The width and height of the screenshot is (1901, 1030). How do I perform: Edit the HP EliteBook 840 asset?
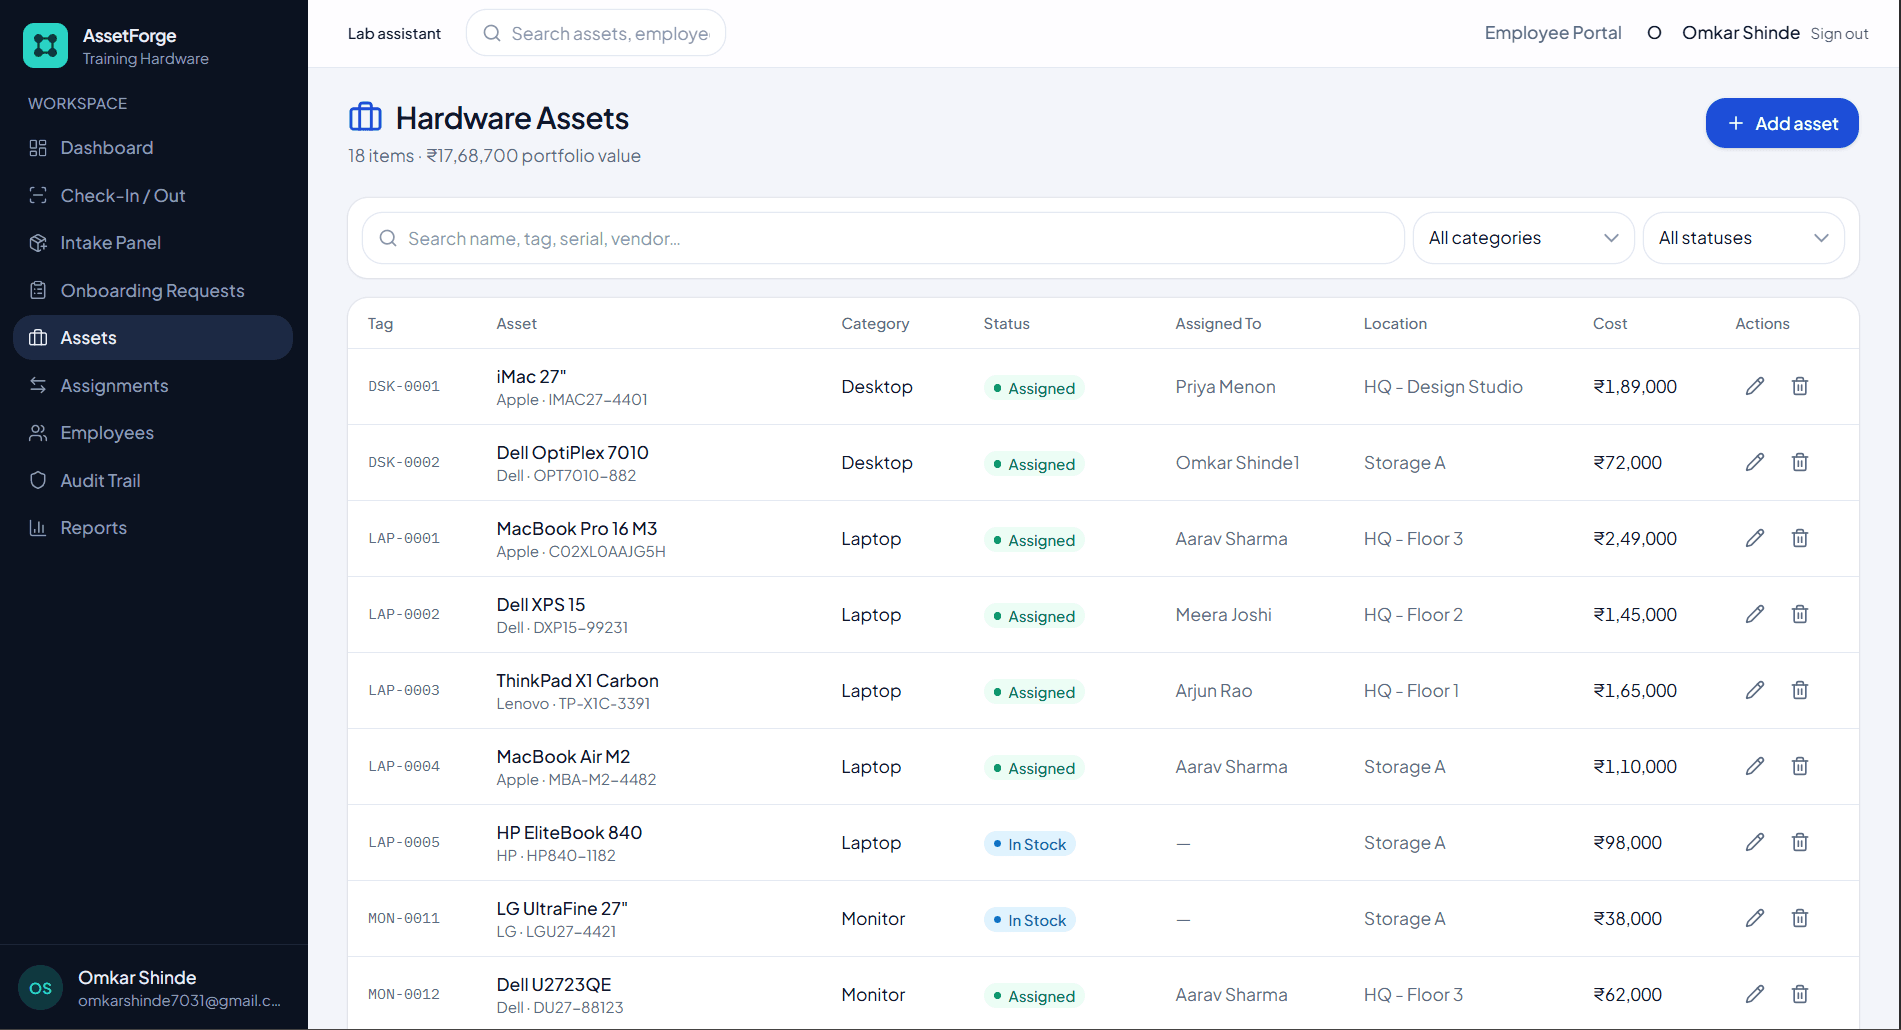pos(1755,842)
